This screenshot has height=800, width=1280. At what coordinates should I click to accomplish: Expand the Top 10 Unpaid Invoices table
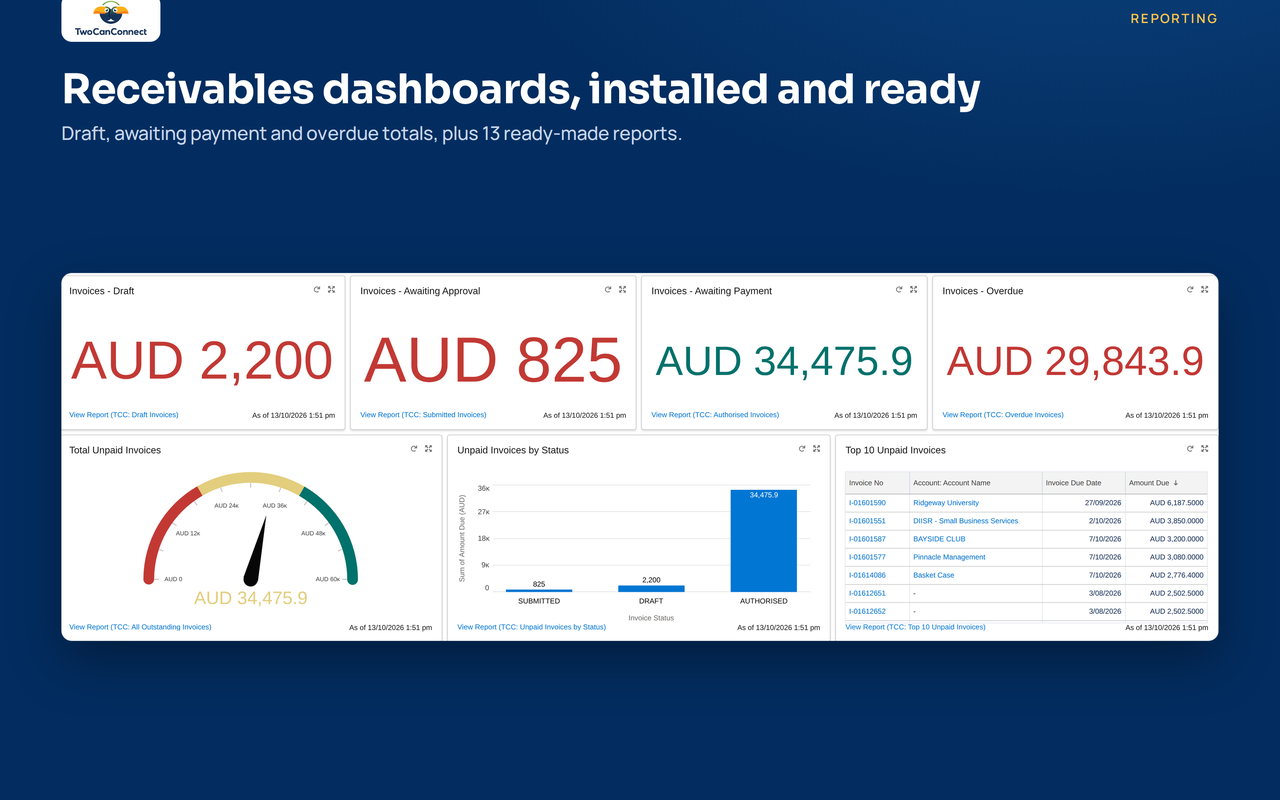click(x=1204, y=448)
